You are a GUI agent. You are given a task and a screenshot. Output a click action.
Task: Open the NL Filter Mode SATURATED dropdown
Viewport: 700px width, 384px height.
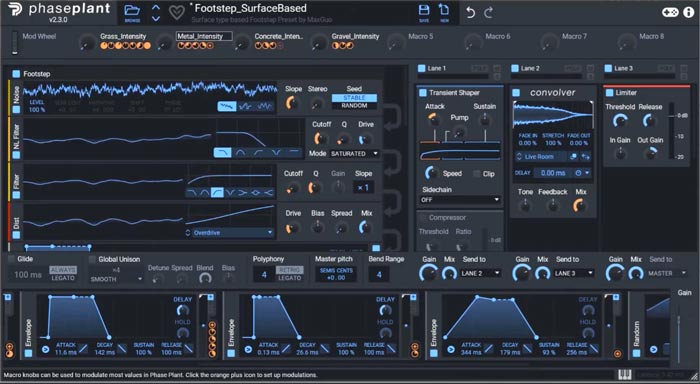click(354, 154)
